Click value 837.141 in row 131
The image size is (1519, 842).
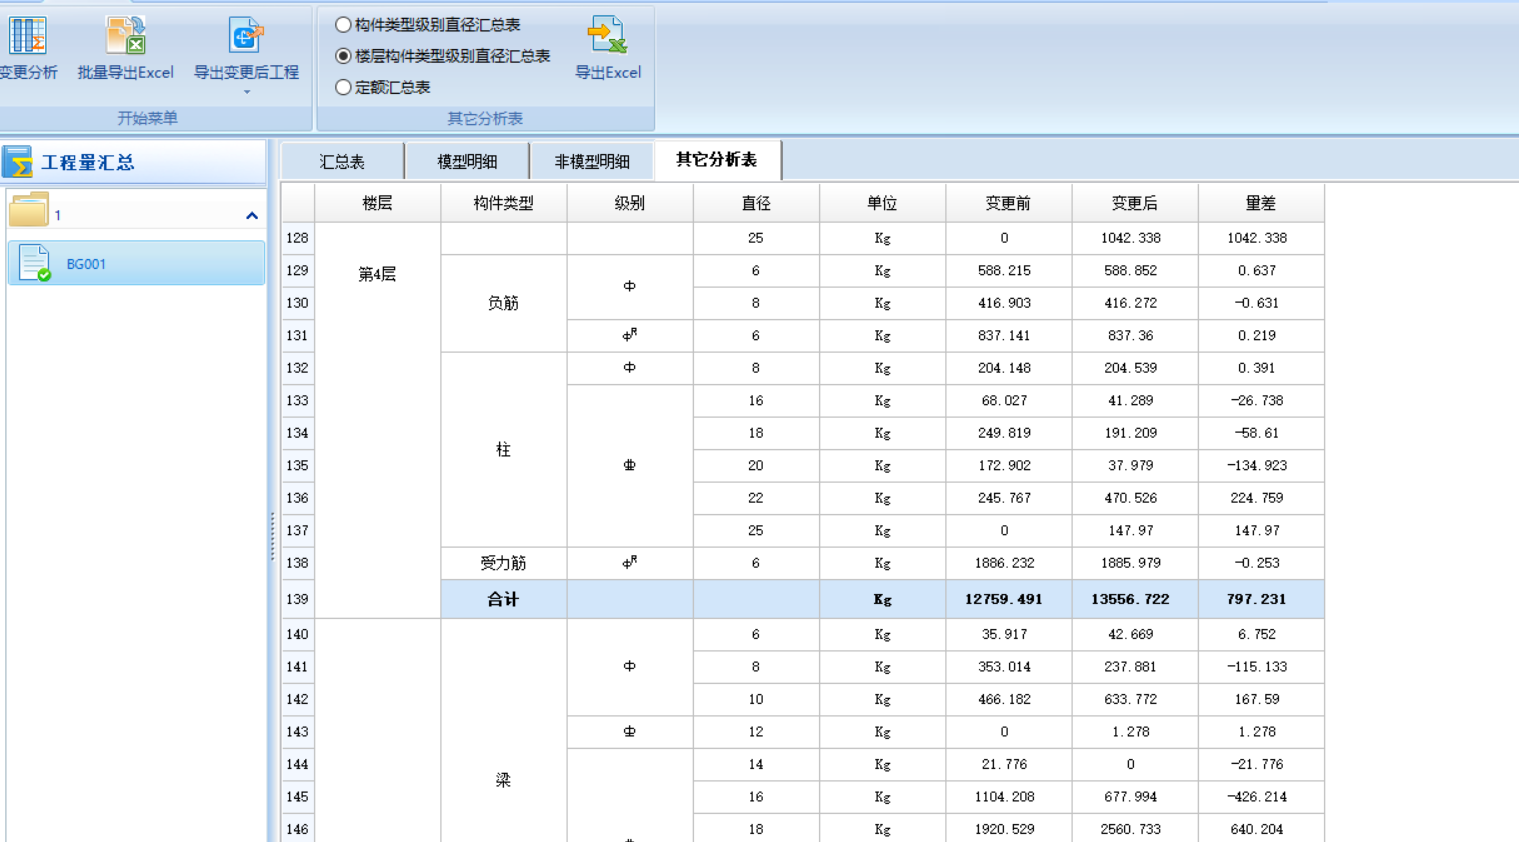coord(1004,336)
